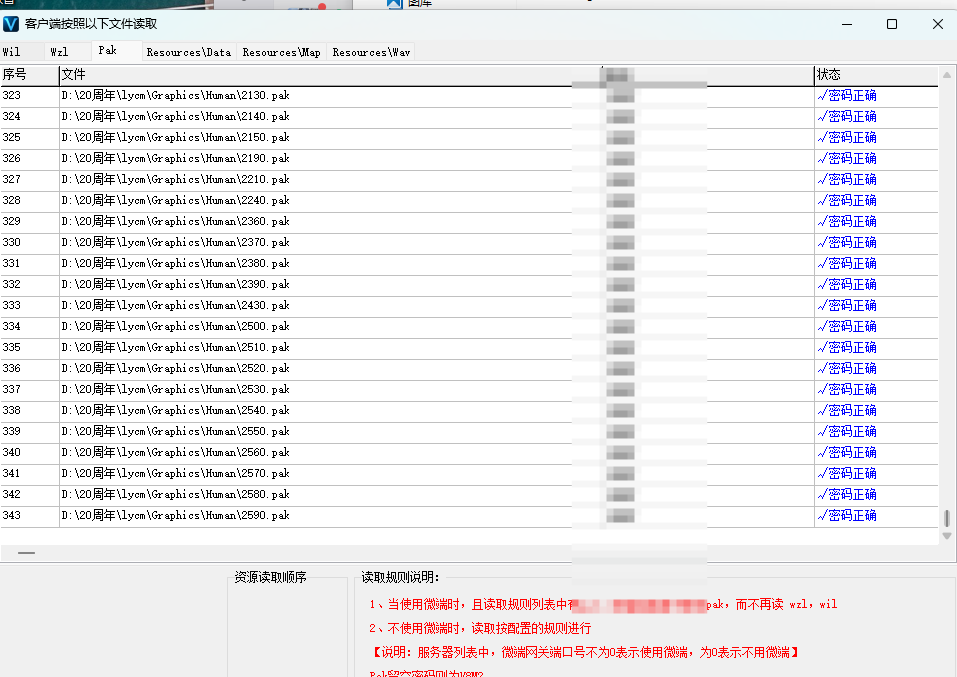Select row with Human\2140.pak
The width and height of the screenshot is (957, 677).
[x=469, y=117]
